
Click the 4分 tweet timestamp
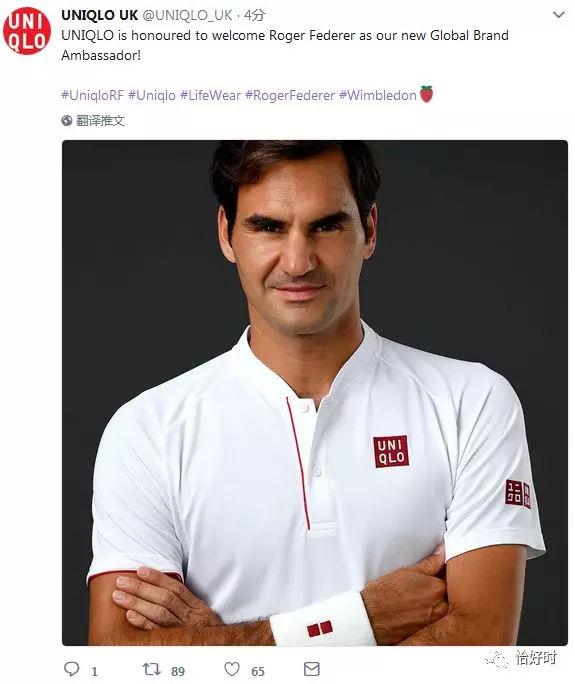[254, 15]
